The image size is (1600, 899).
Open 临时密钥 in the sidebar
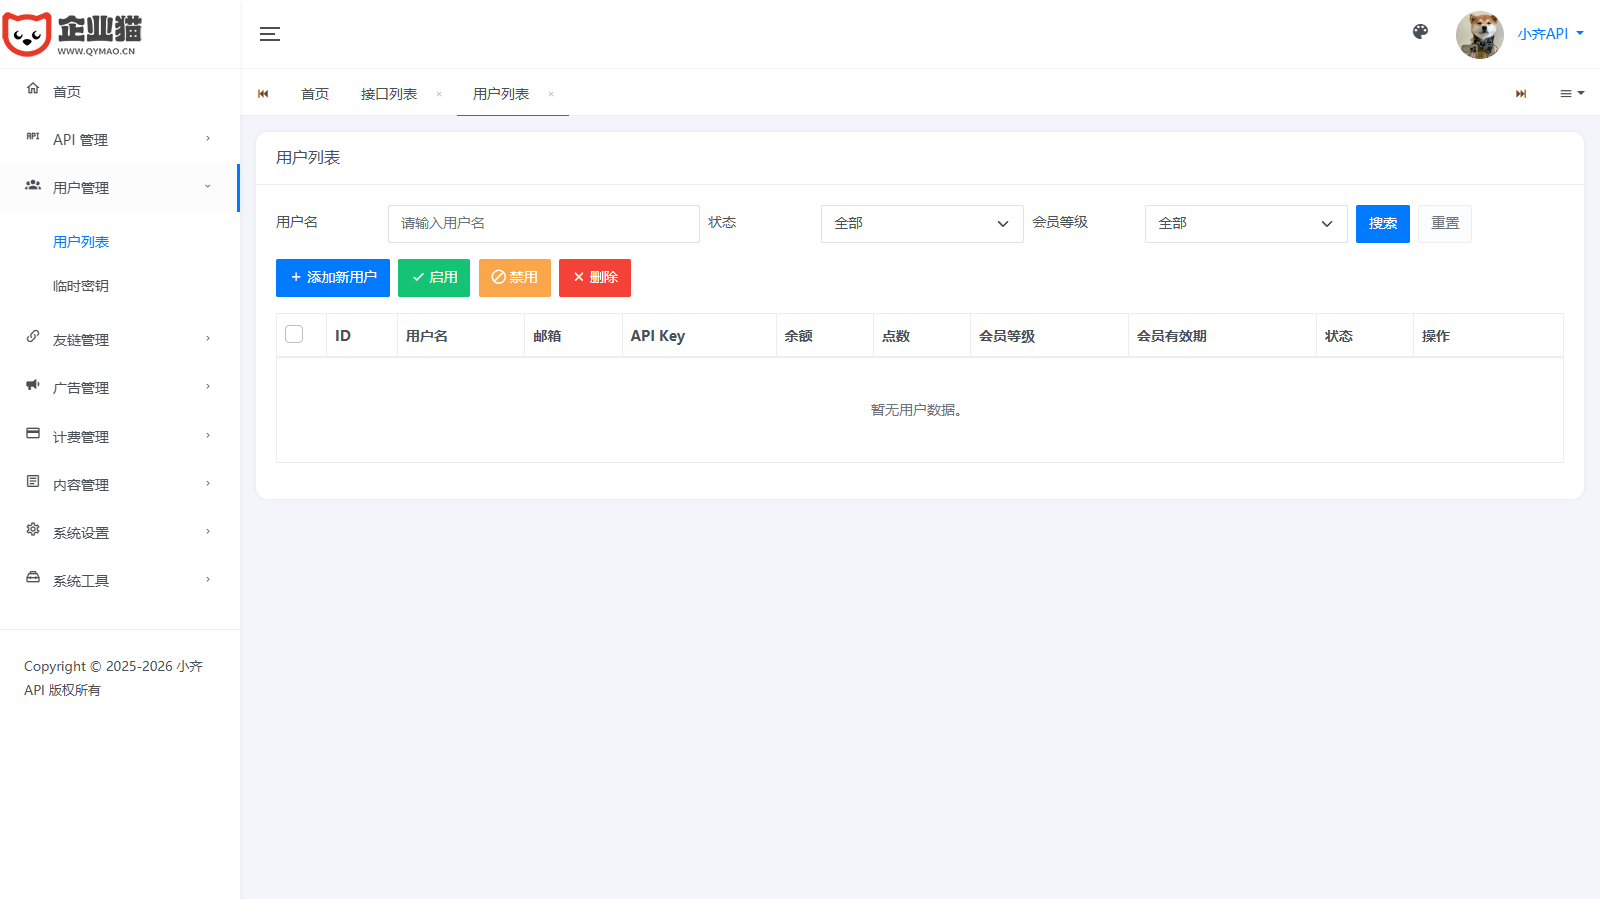click(x=81, y=286)
